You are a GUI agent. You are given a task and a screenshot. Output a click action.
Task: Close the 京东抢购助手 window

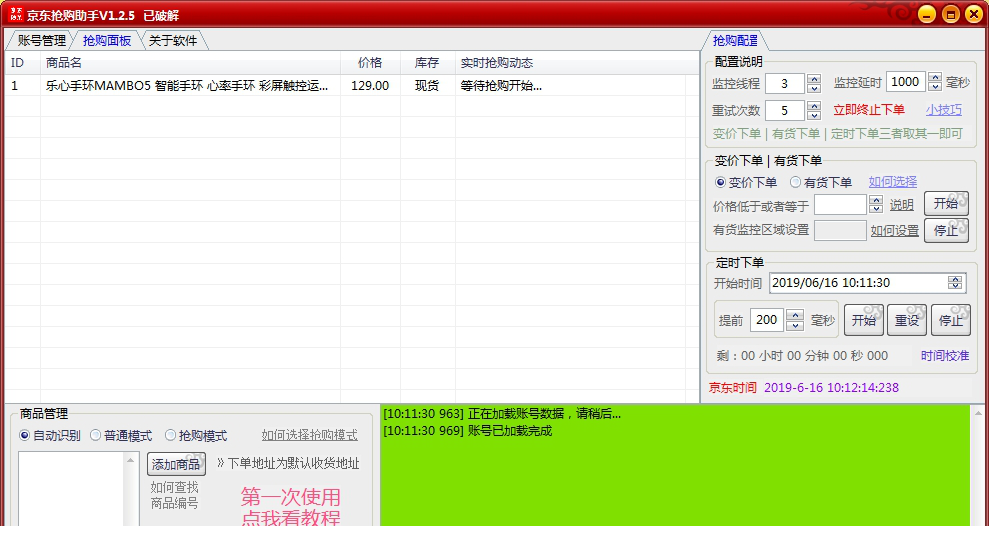click(974, 15)
